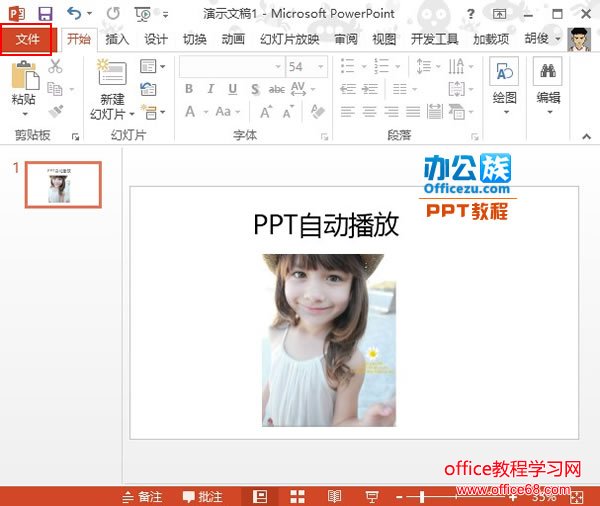Open the 视图 view tab

point(384,39)
